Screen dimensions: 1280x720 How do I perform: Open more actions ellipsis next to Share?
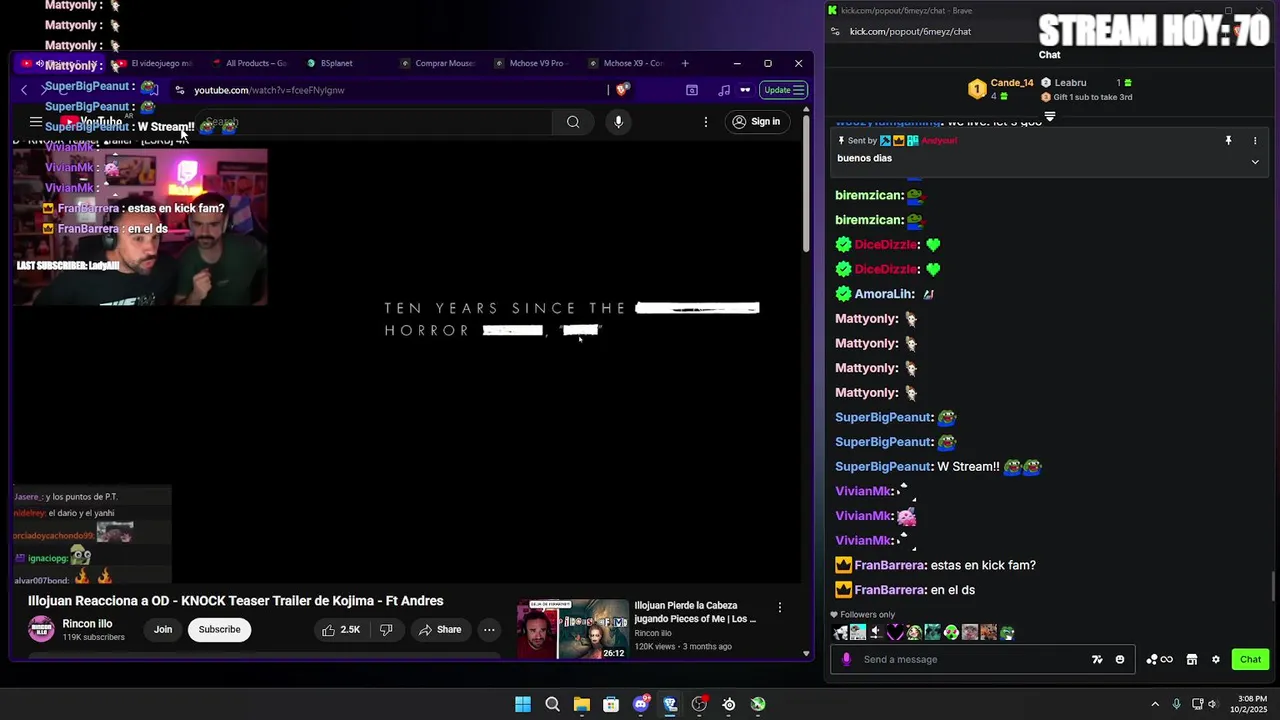(489, 630)
